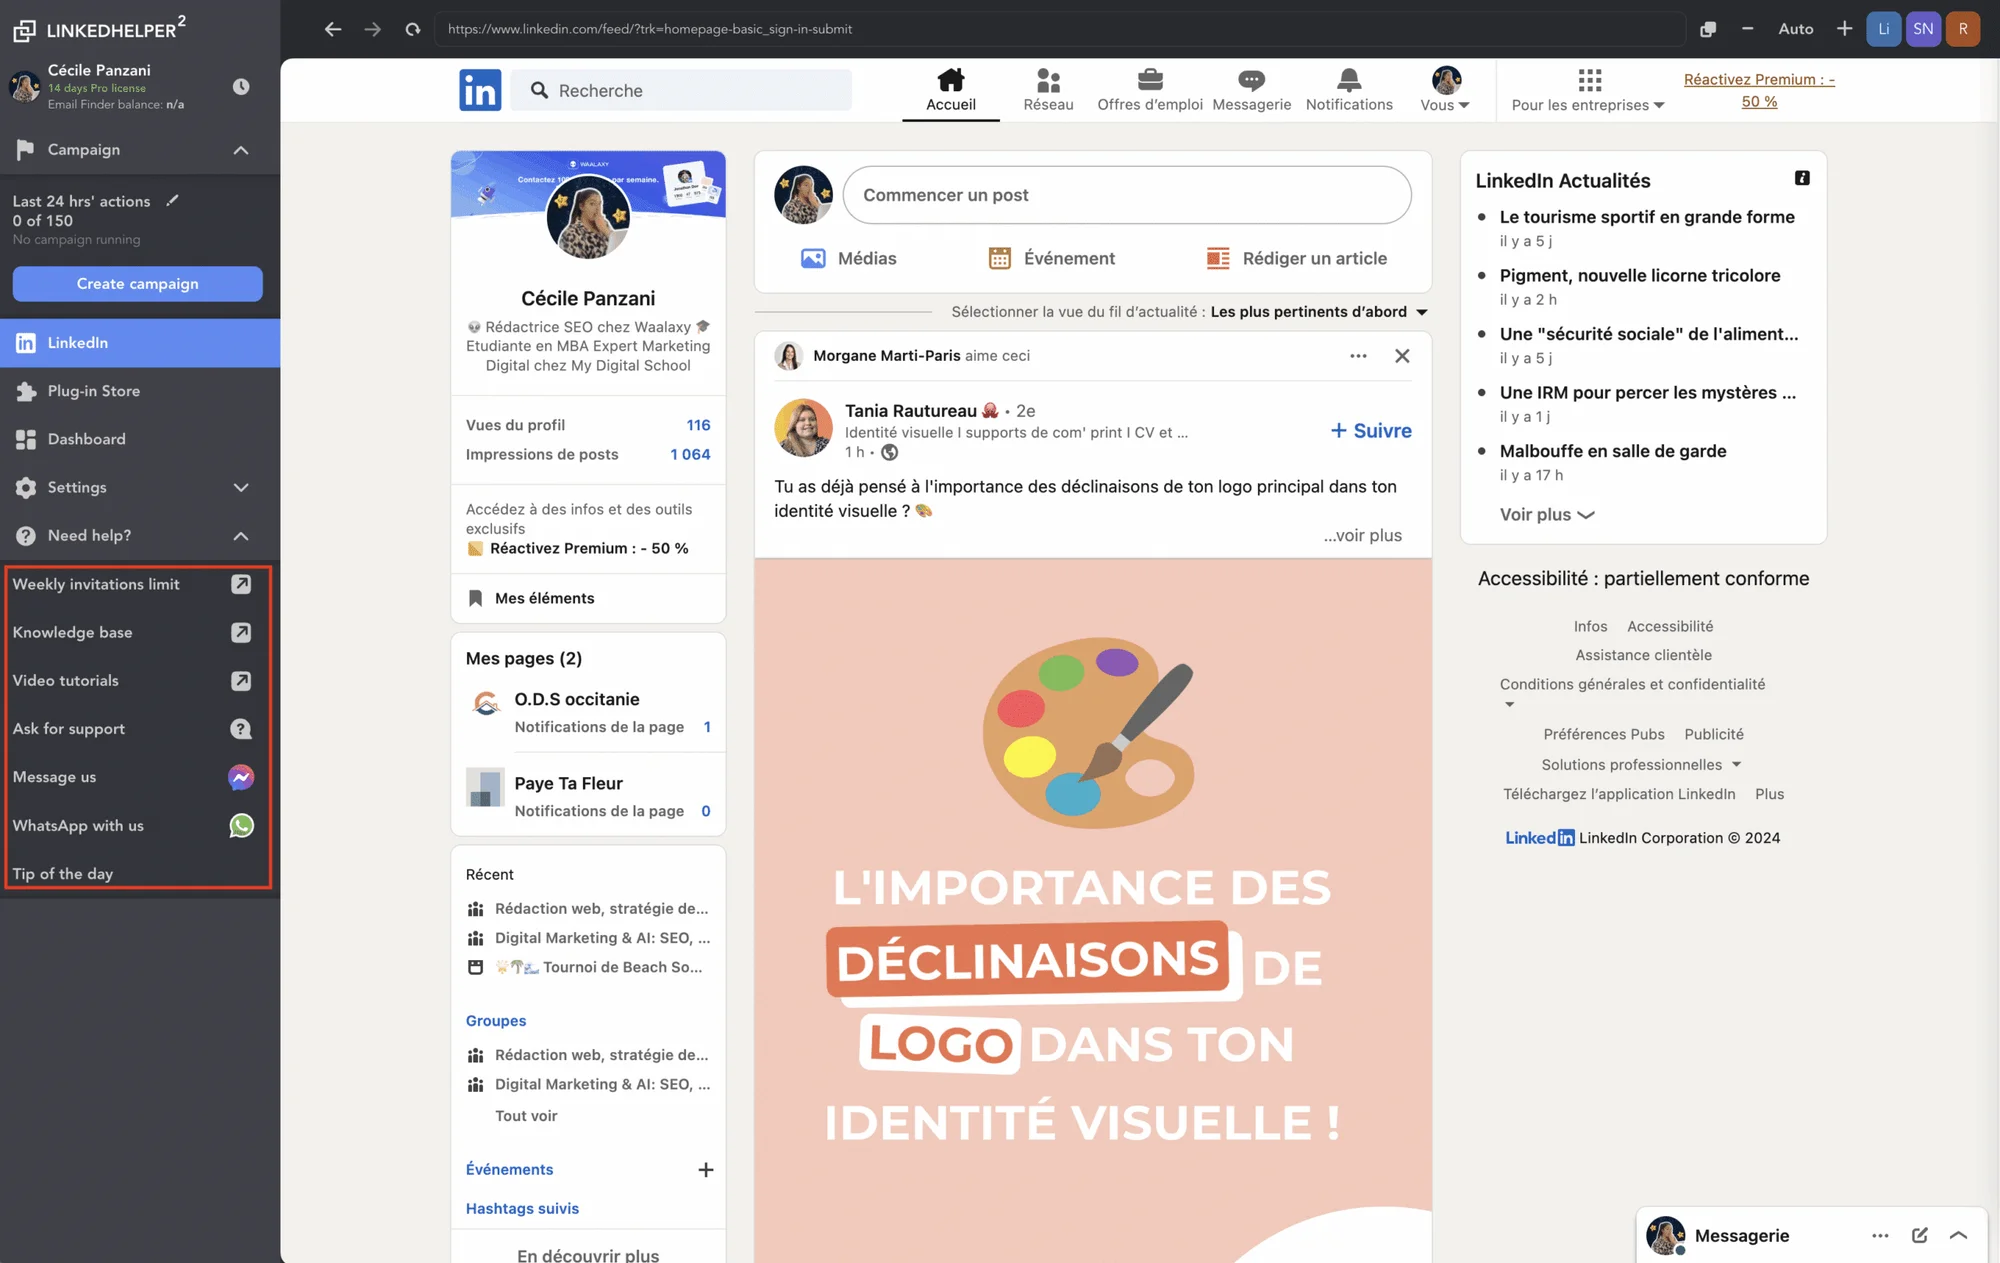Switch to the R account badge

pos(1963,29)
